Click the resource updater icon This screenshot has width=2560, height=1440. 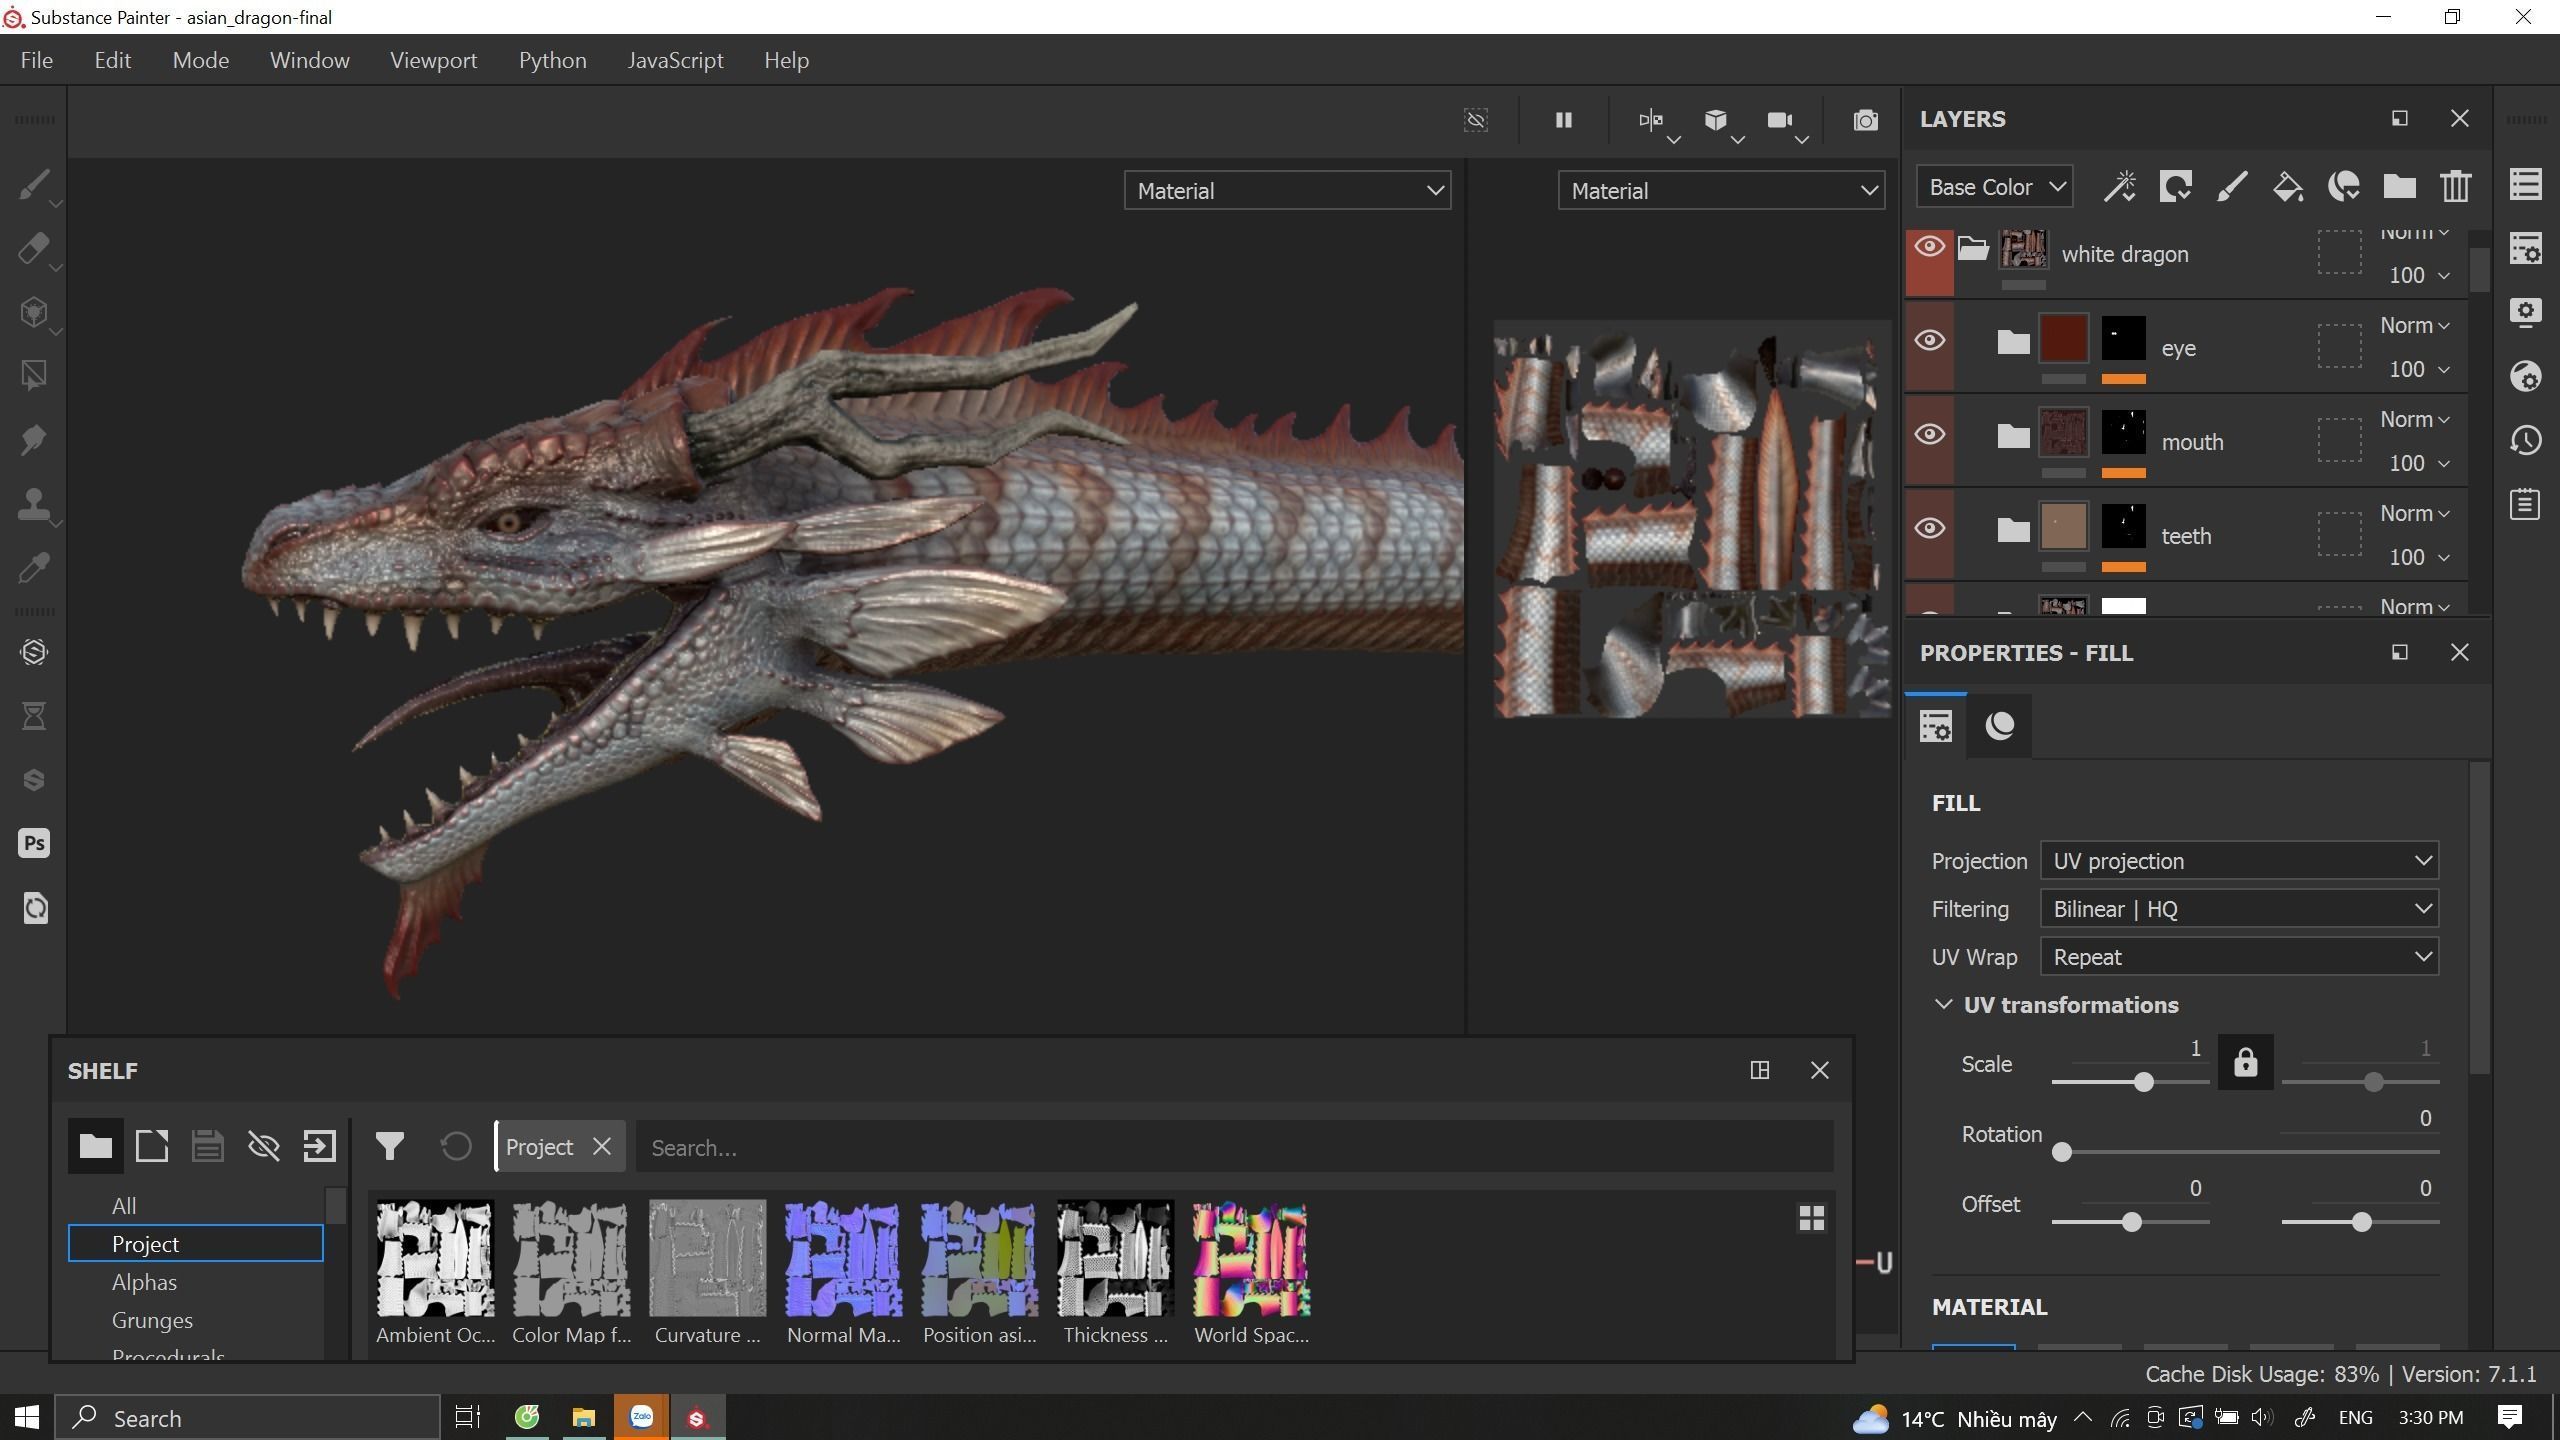34,908
